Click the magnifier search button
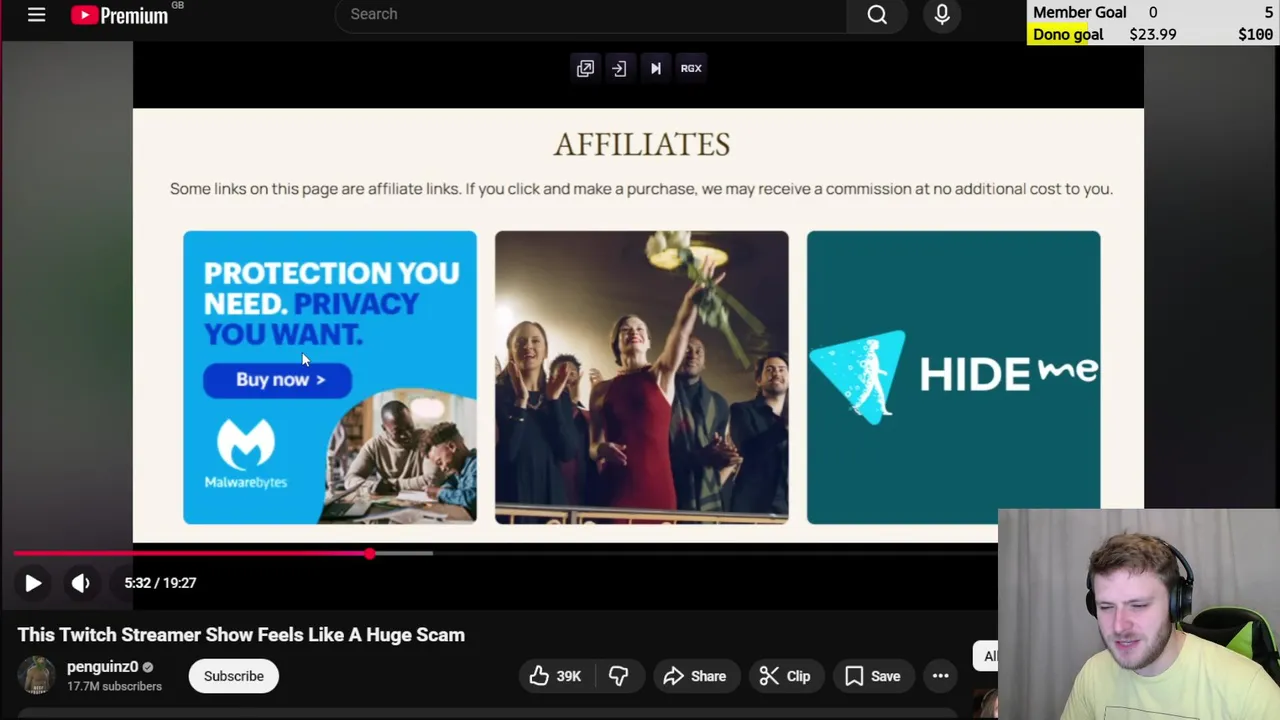 (877, 14)
